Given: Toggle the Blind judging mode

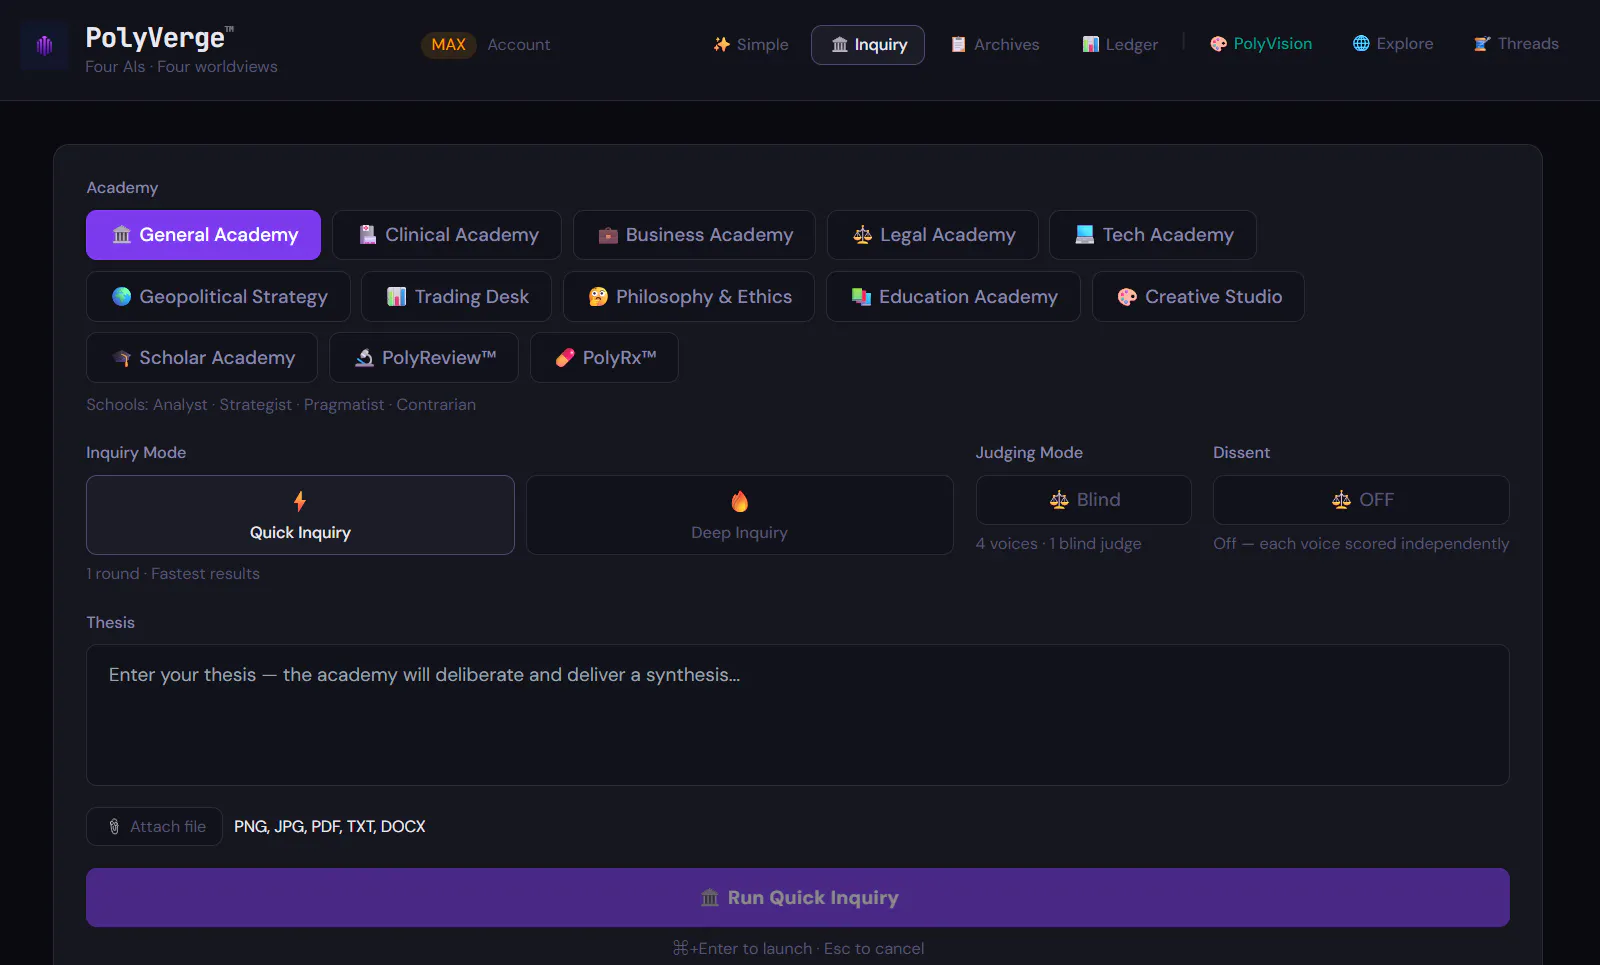Looking at the screenshot, I should (x=1084, y=500).
